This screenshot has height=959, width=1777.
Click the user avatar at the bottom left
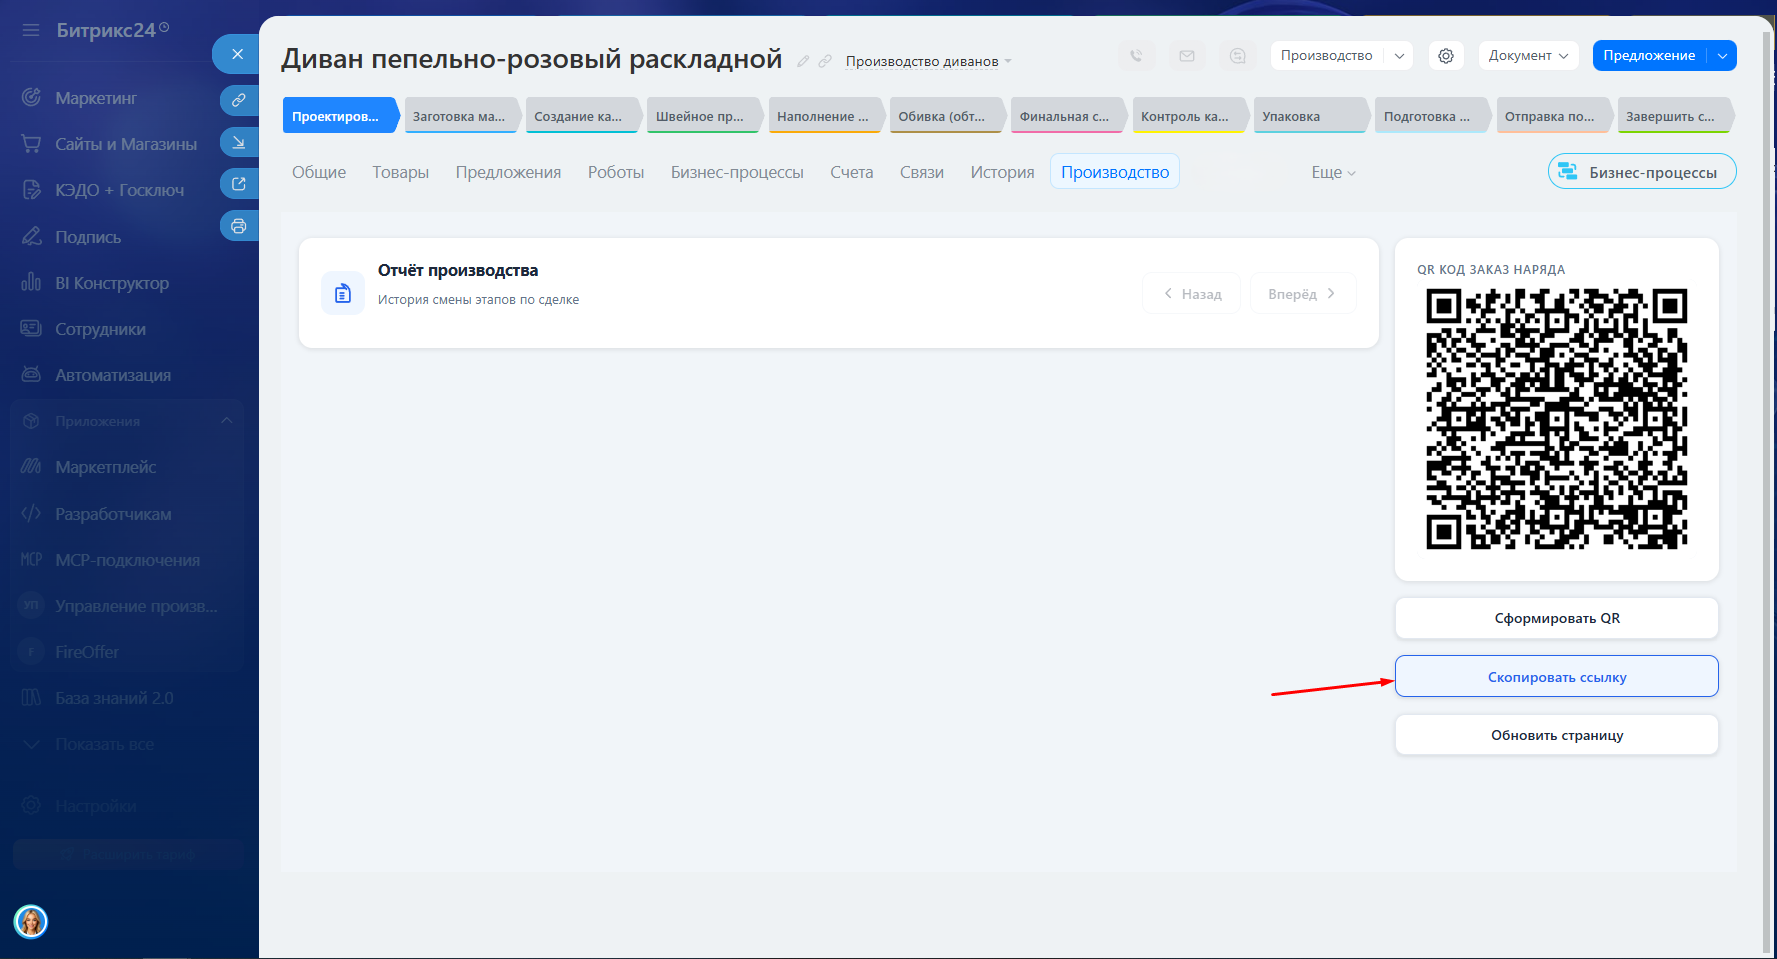[31, 921]
